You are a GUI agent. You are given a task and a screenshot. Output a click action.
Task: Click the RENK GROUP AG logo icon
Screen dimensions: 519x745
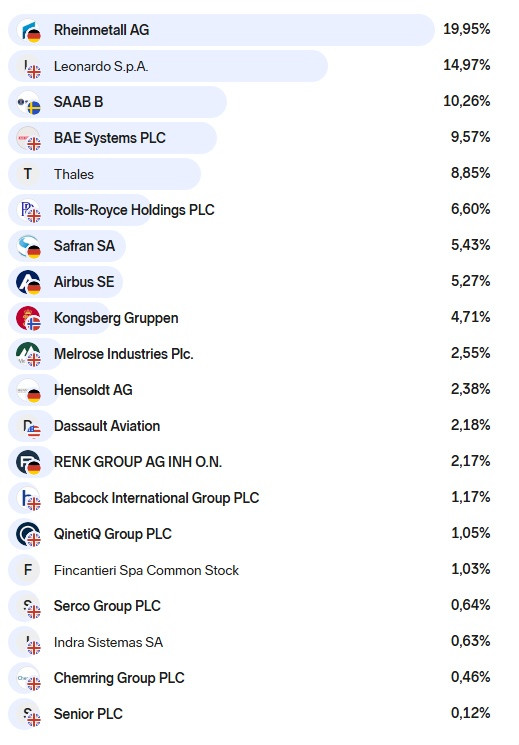tap(29, 462)
